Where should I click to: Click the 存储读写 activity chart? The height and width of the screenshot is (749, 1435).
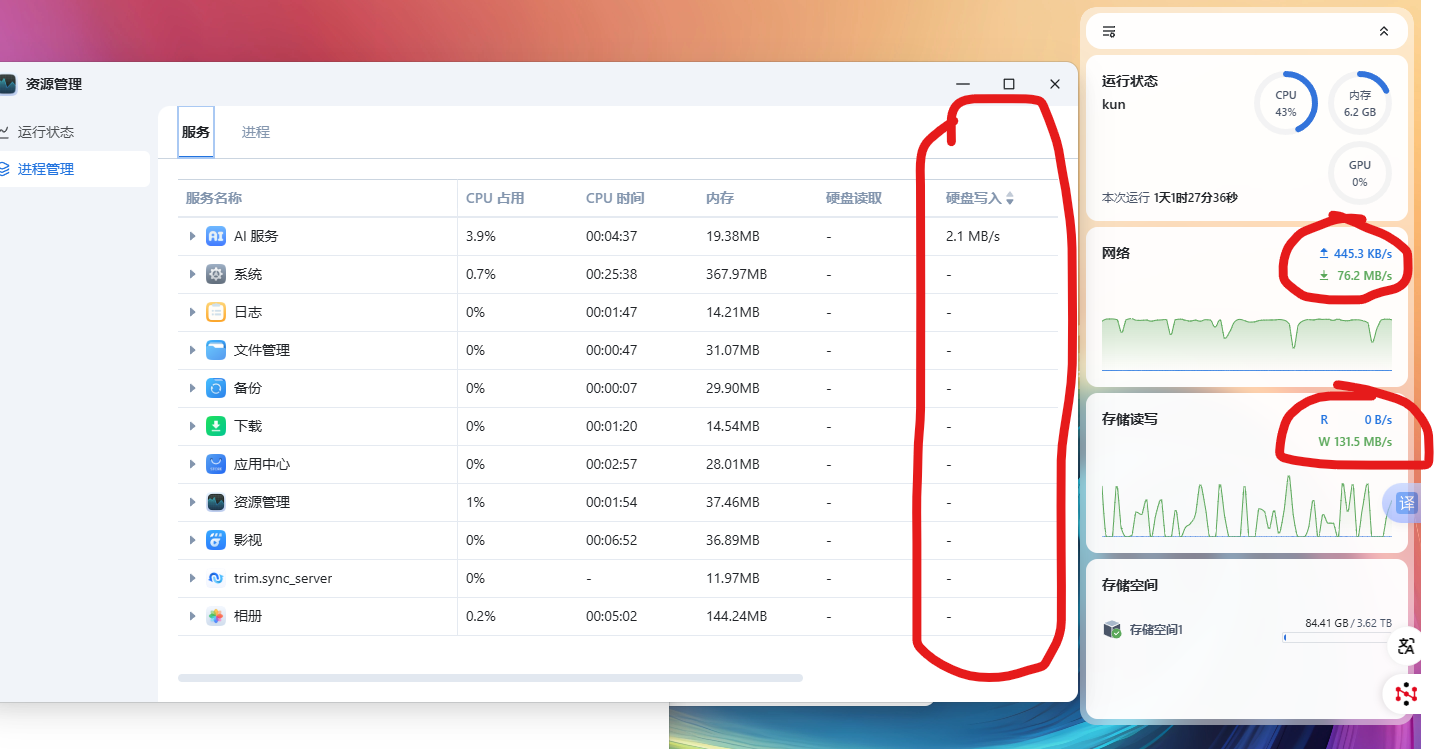point(1247,506)
